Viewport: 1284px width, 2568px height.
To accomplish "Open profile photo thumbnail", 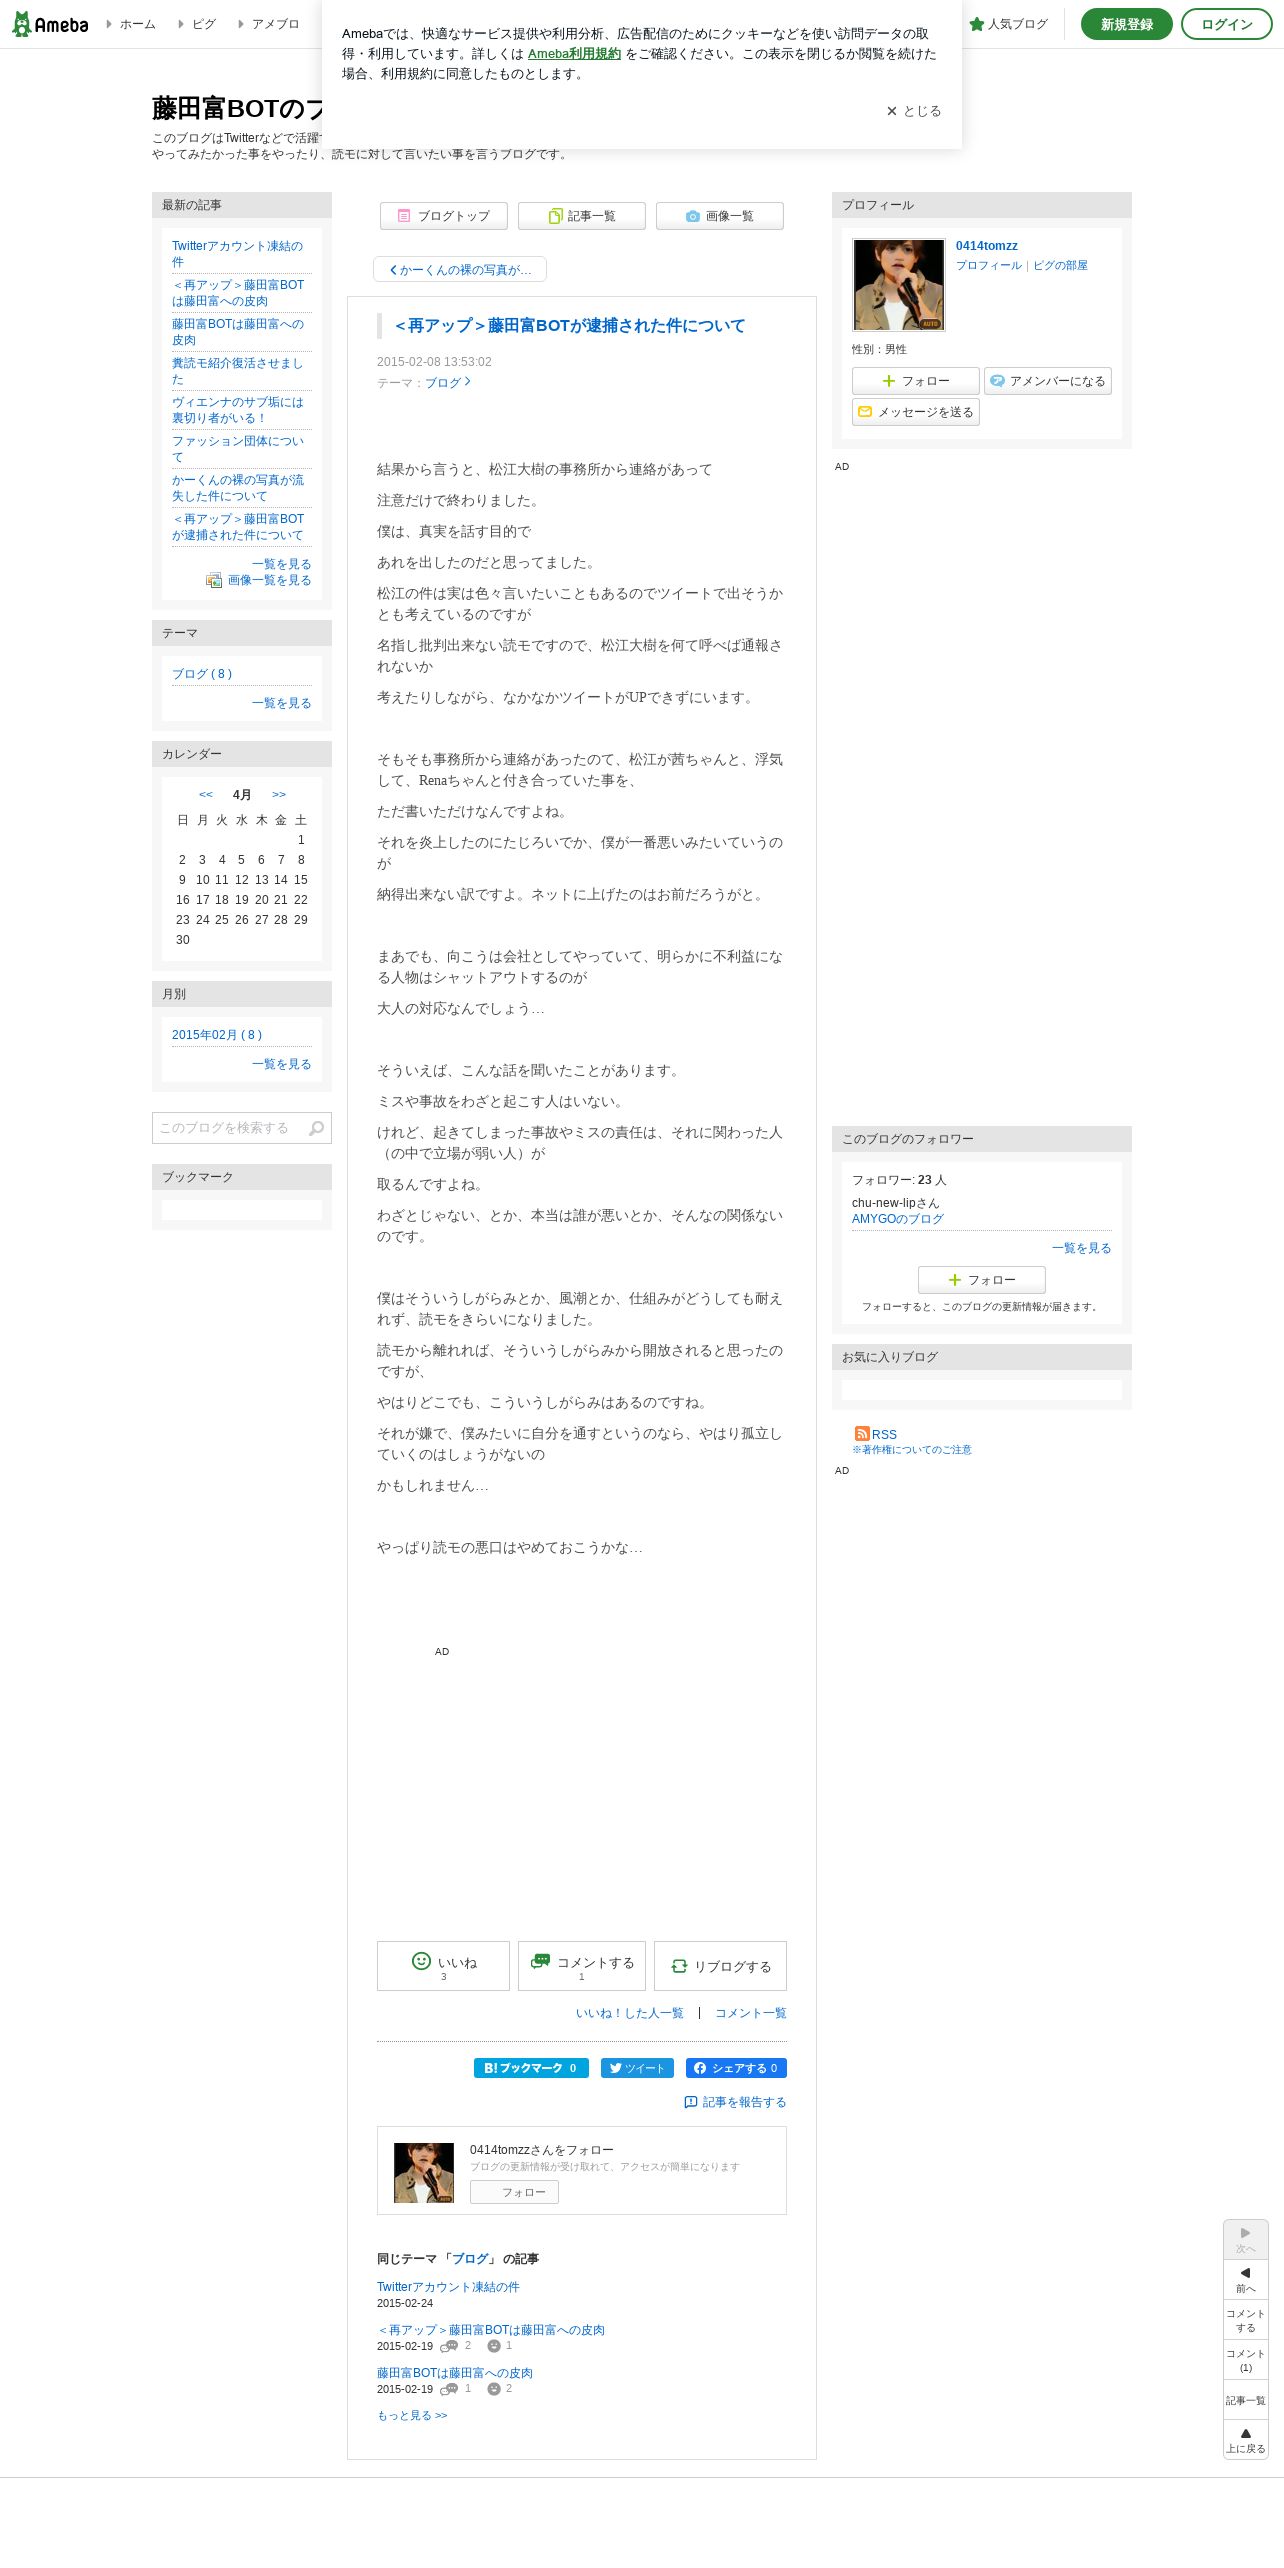I will click(x=898, y=285).
